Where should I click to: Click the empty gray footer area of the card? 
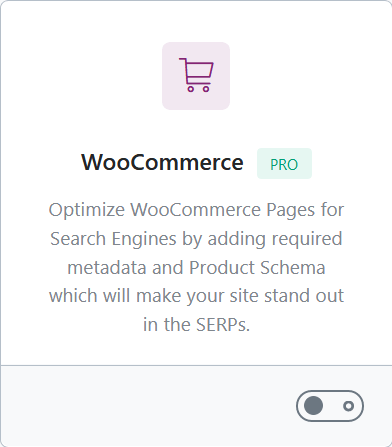[x=147, y=406]
